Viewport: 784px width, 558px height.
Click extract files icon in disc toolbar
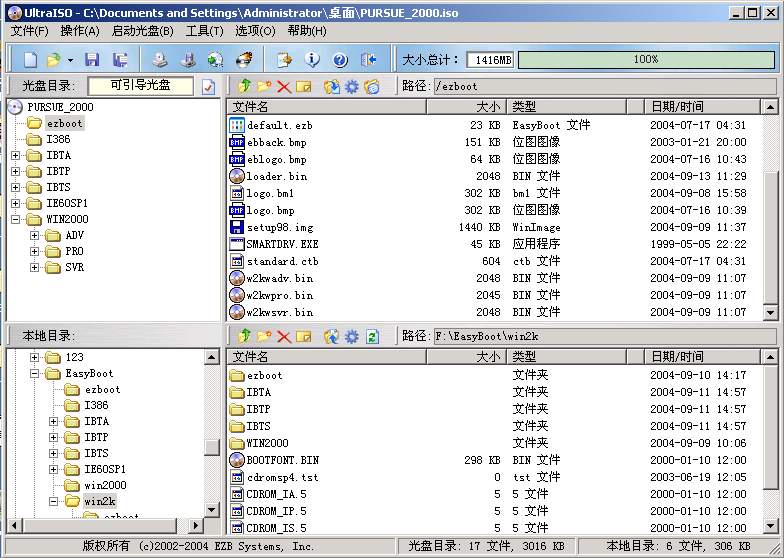332,86
